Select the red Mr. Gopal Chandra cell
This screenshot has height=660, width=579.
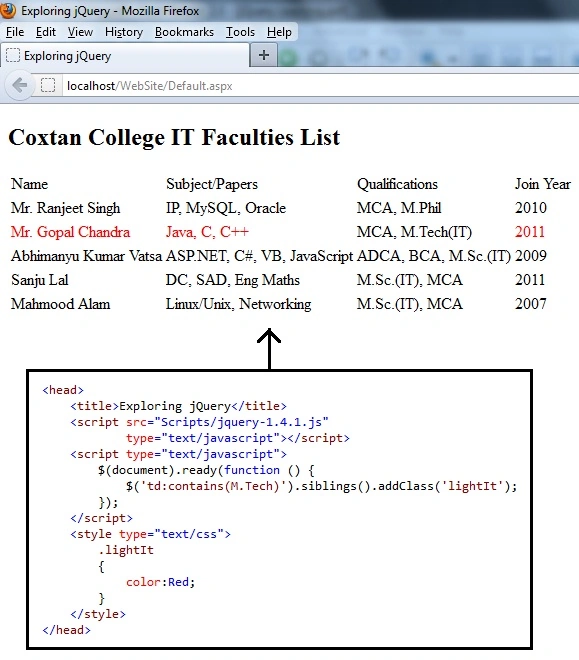pos(71,232)
